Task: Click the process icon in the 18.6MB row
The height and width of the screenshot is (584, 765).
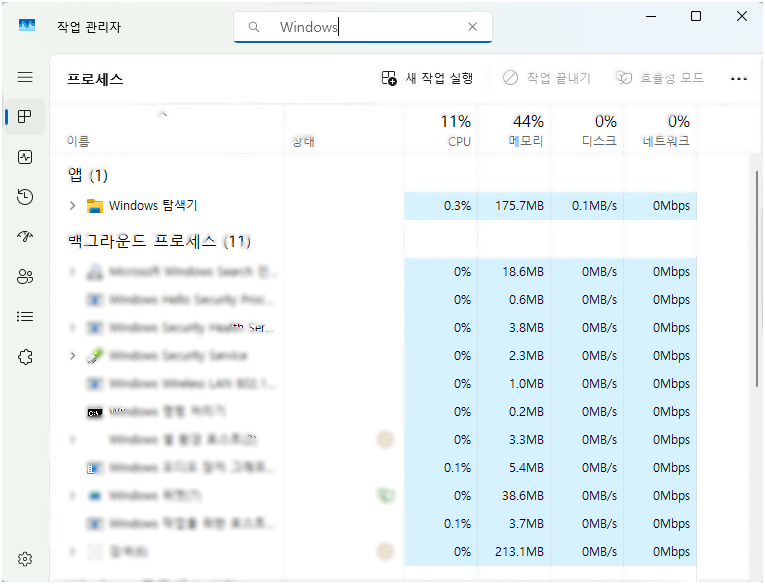Action: 95,272
